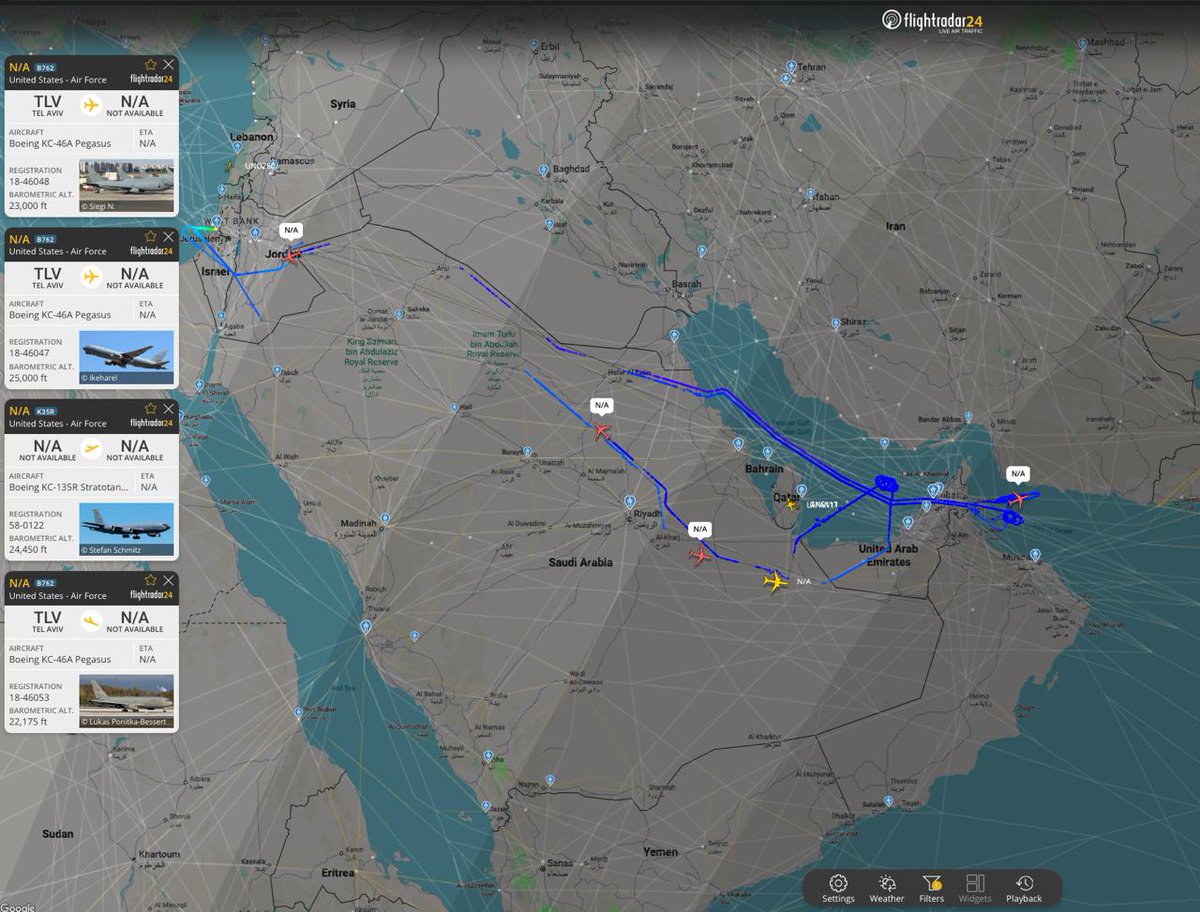Click the 22,175 ft barometric altitude value

tap(28, 722)
